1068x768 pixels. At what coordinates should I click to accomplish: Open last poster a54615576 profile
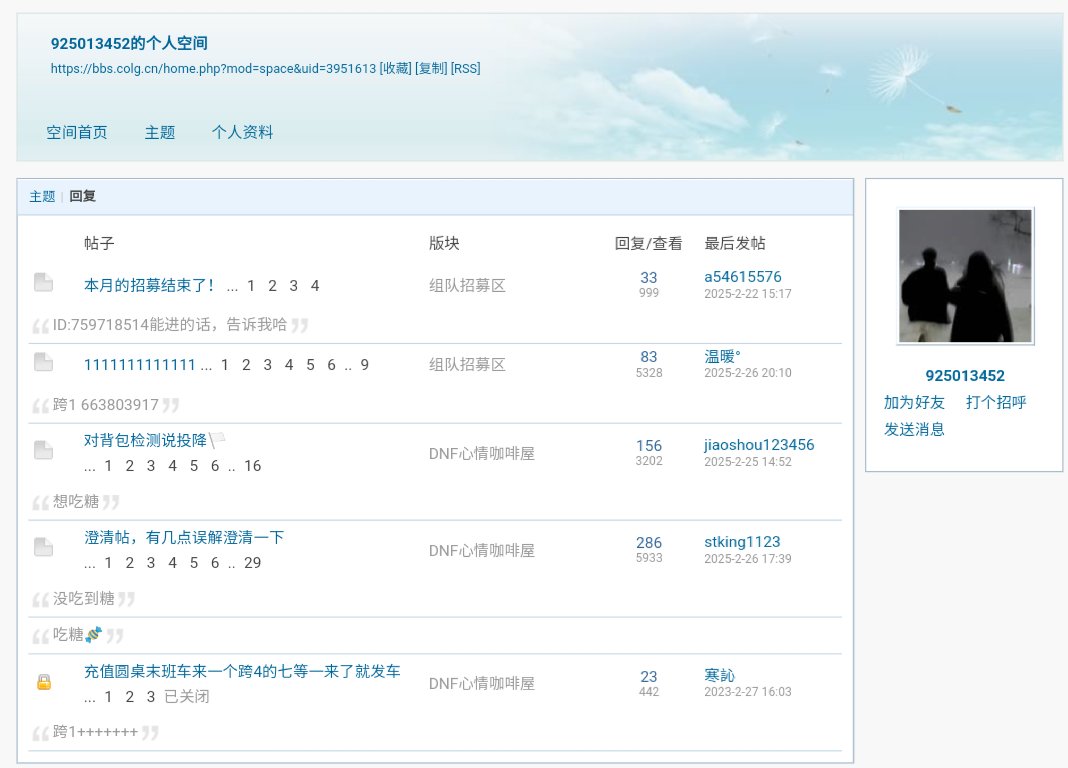(742, 276)
